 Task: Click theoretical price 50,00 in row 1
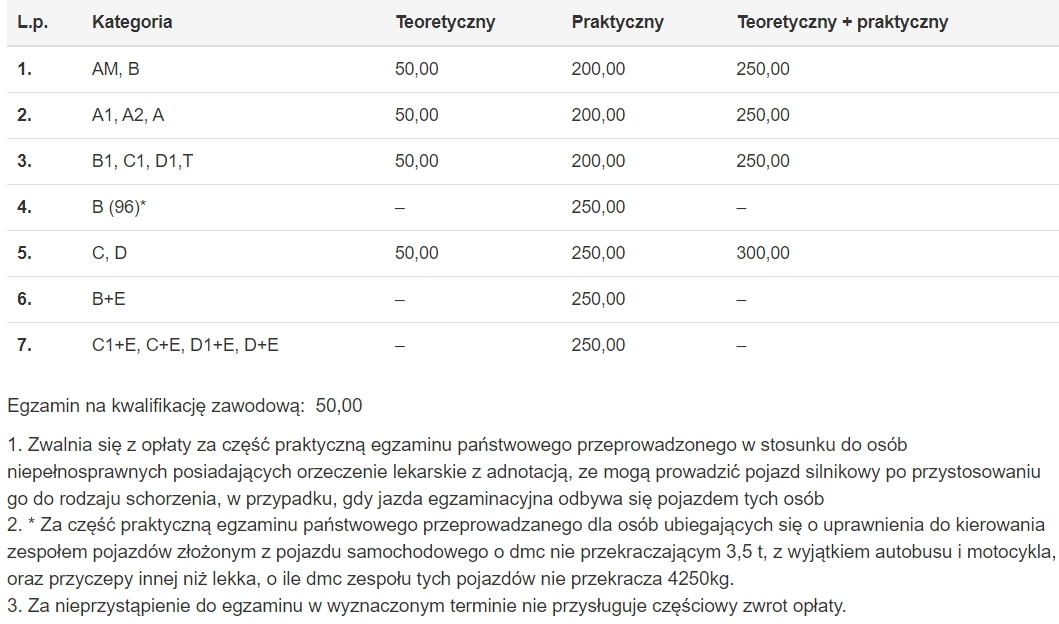(x=417, y=69)
